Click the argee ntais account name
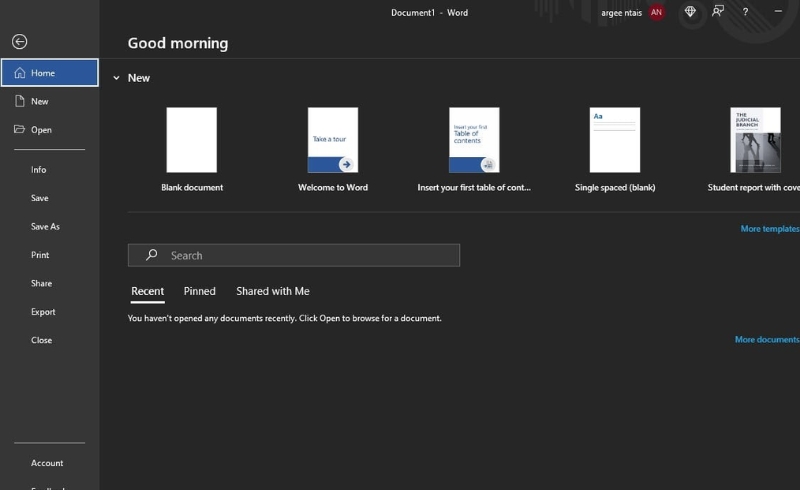 coord(621,13)
